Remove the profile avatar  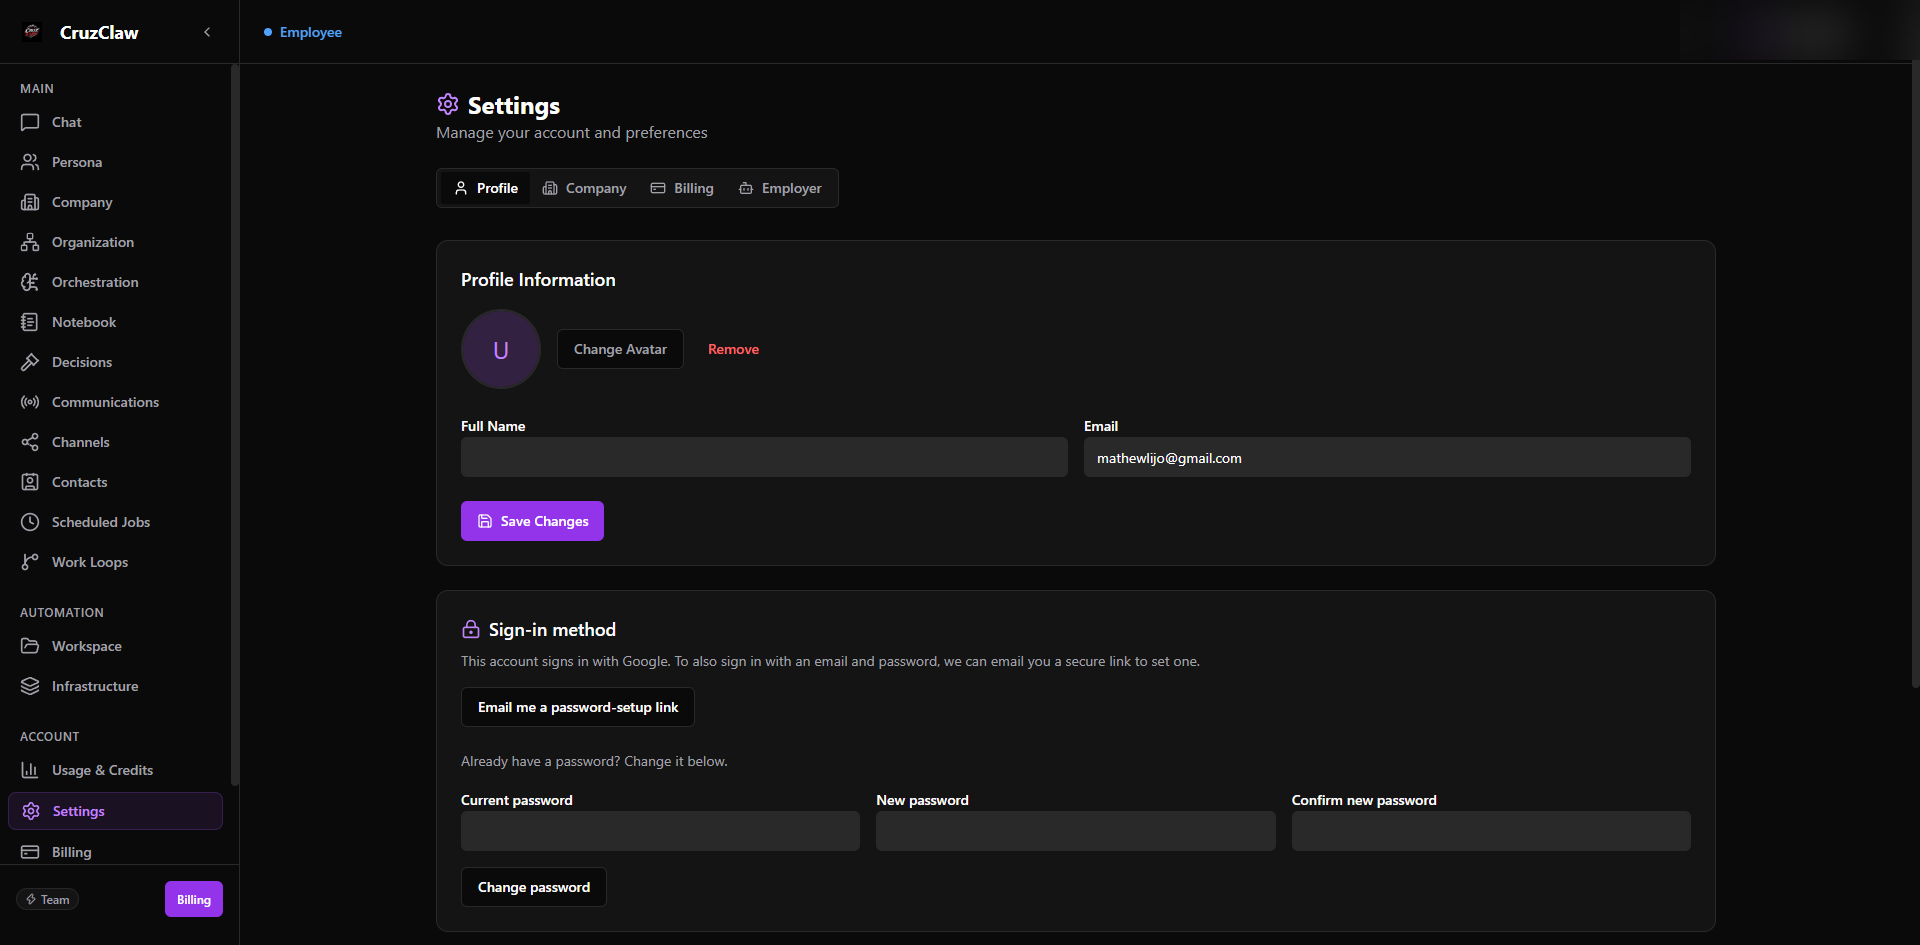(733, 349)
